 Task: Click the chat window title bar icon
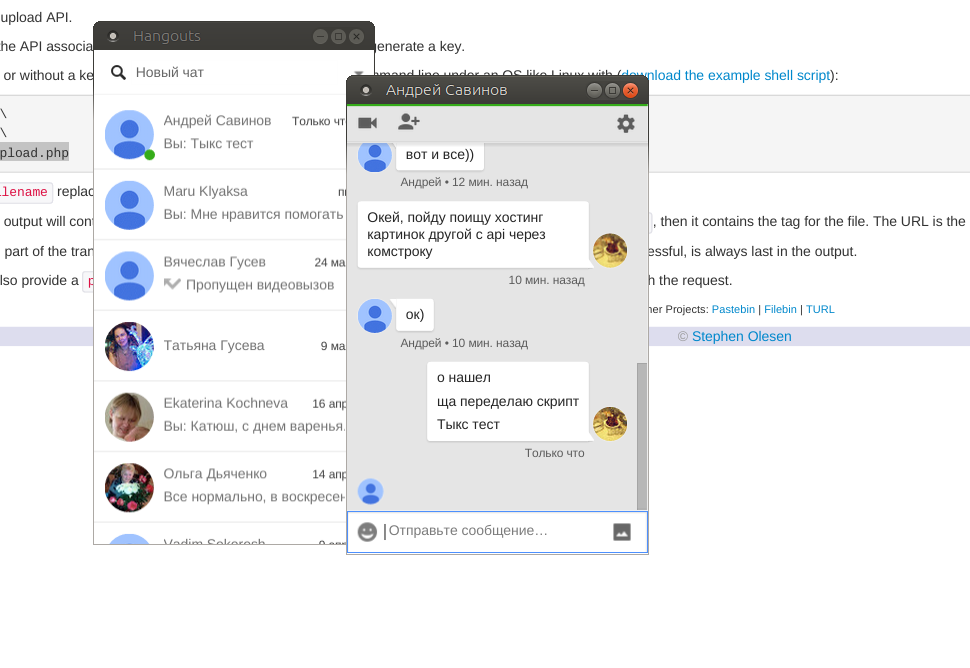[366, 90]
